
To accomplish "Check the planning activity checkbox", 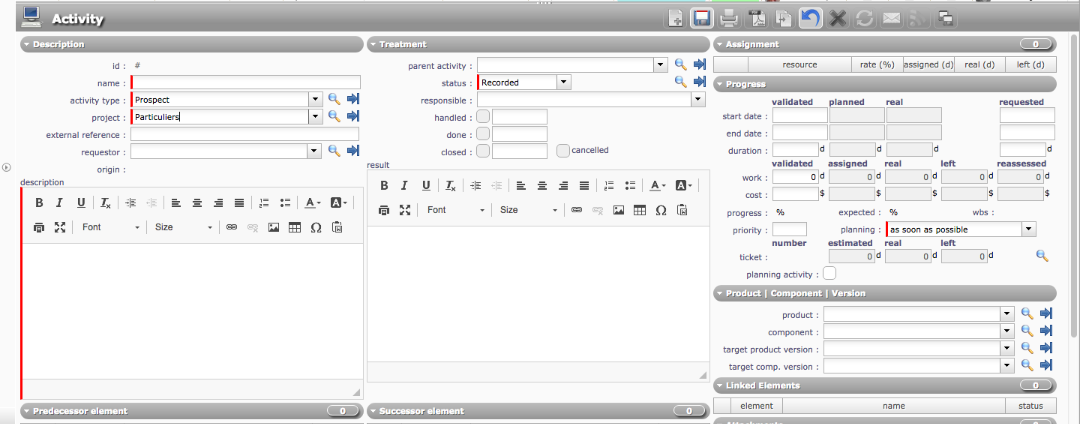I will coord(829,273).
